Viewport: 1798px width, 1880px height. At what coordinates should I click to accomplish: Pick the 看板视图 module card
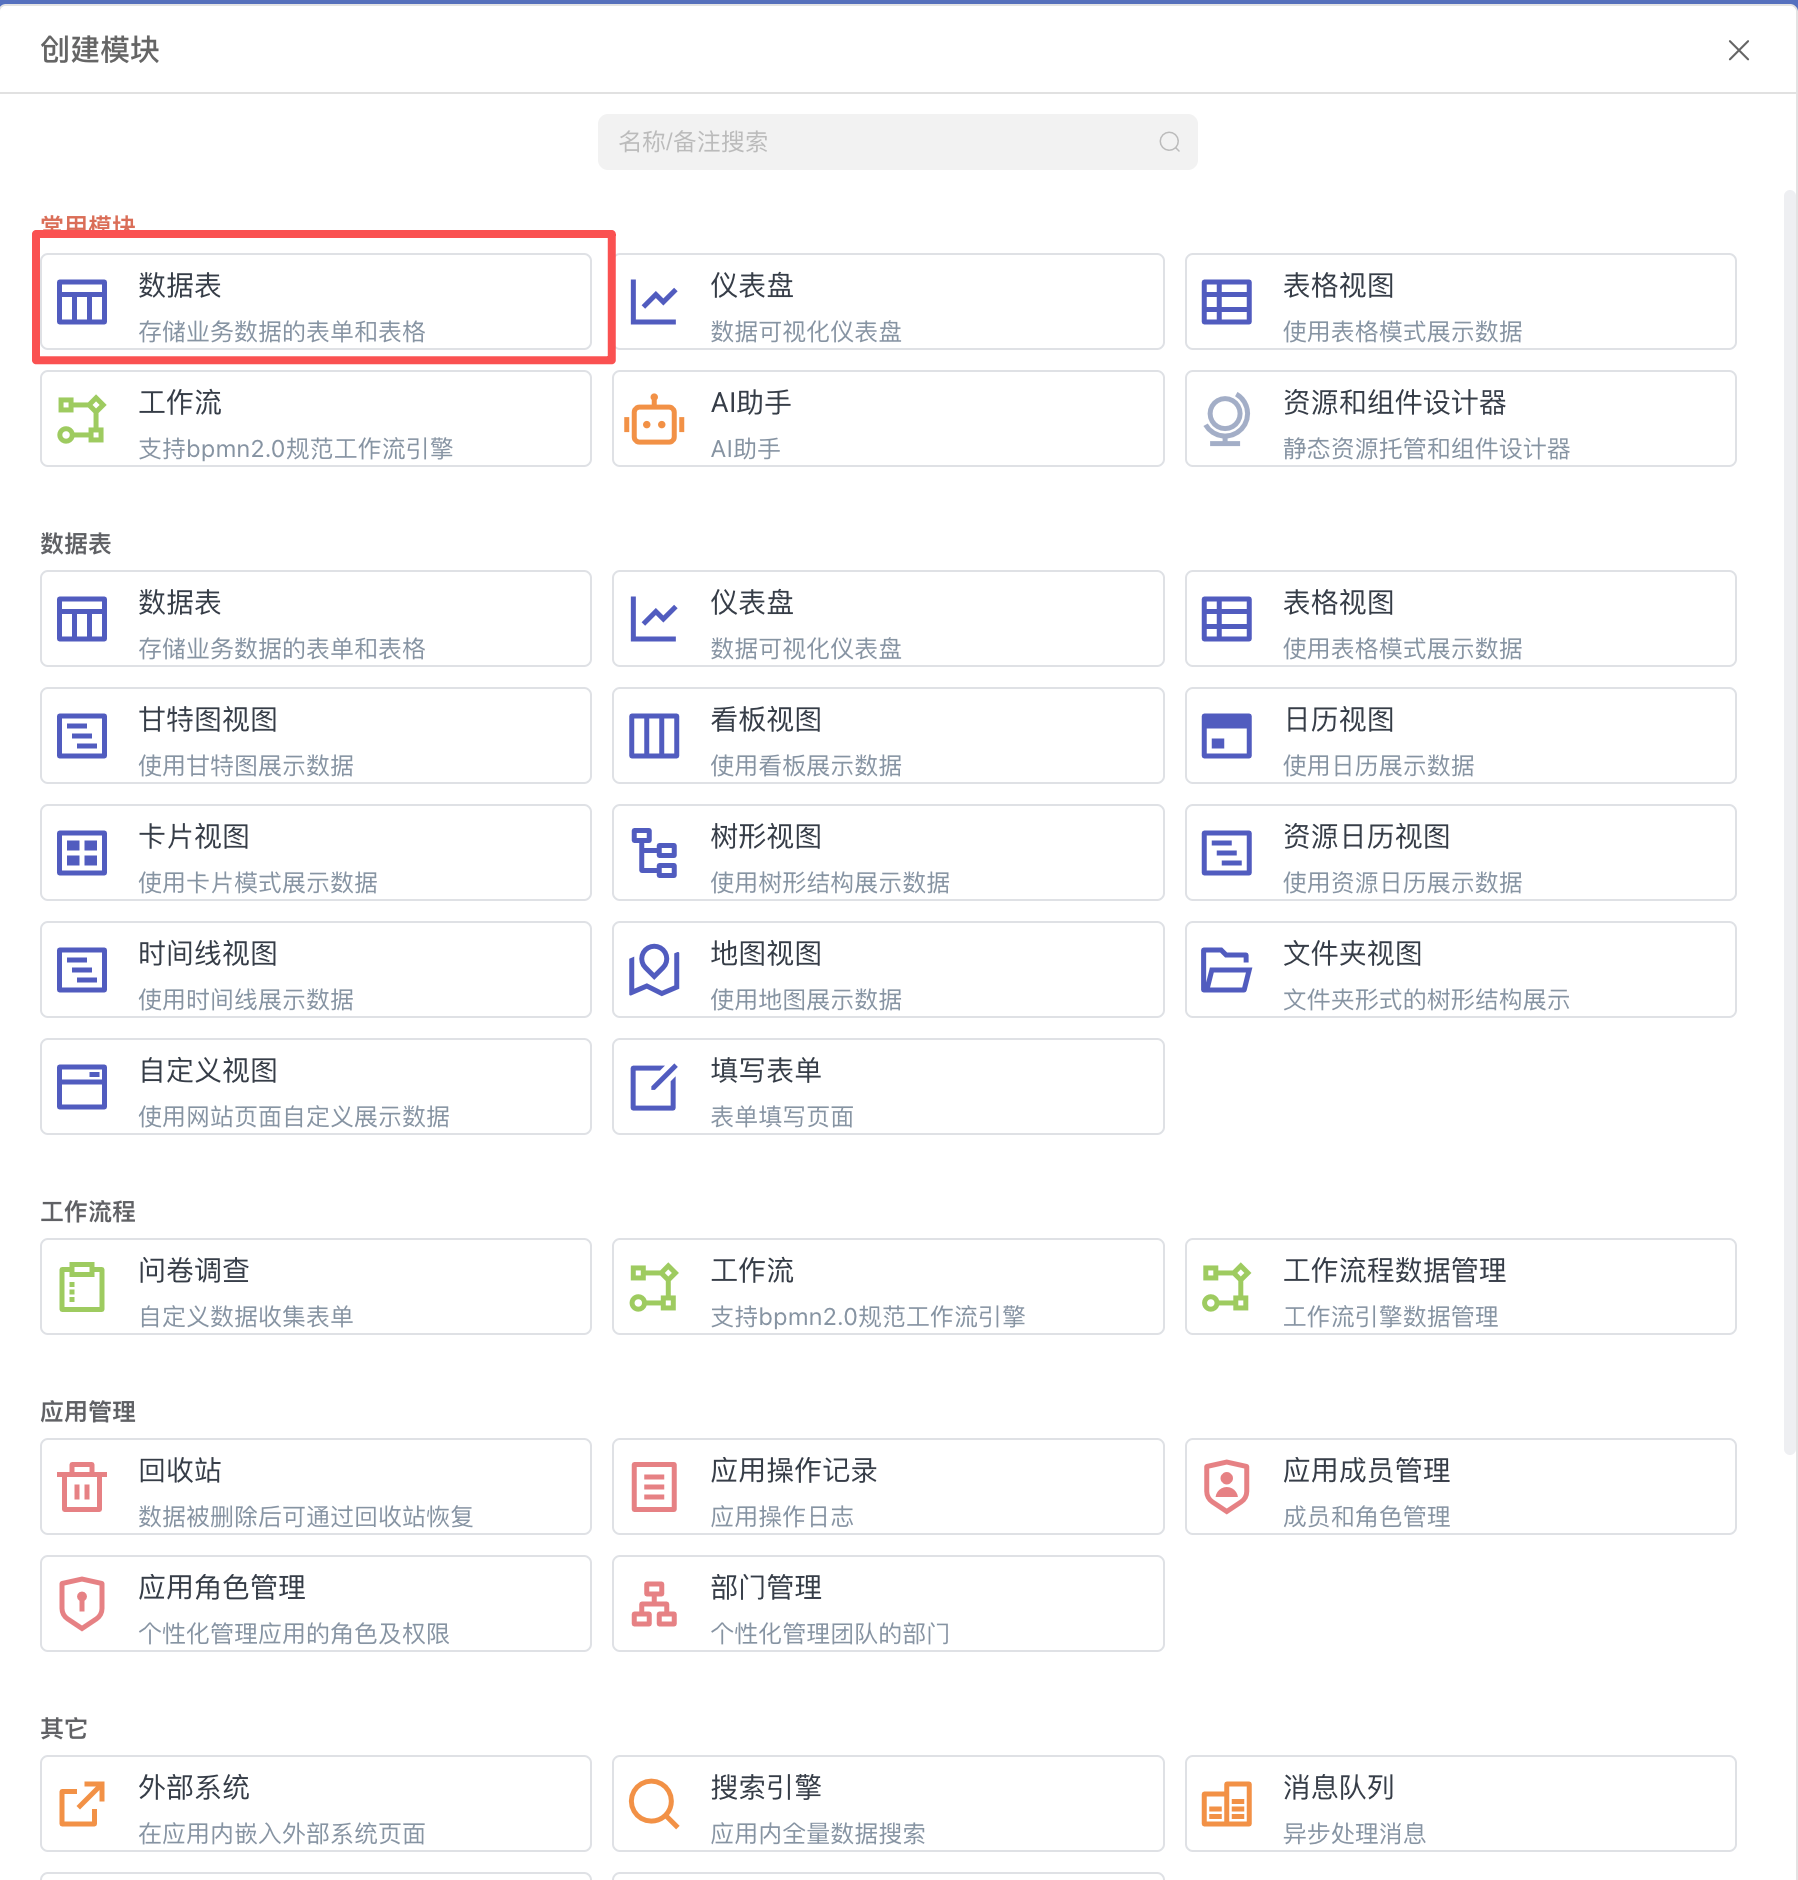888,736
